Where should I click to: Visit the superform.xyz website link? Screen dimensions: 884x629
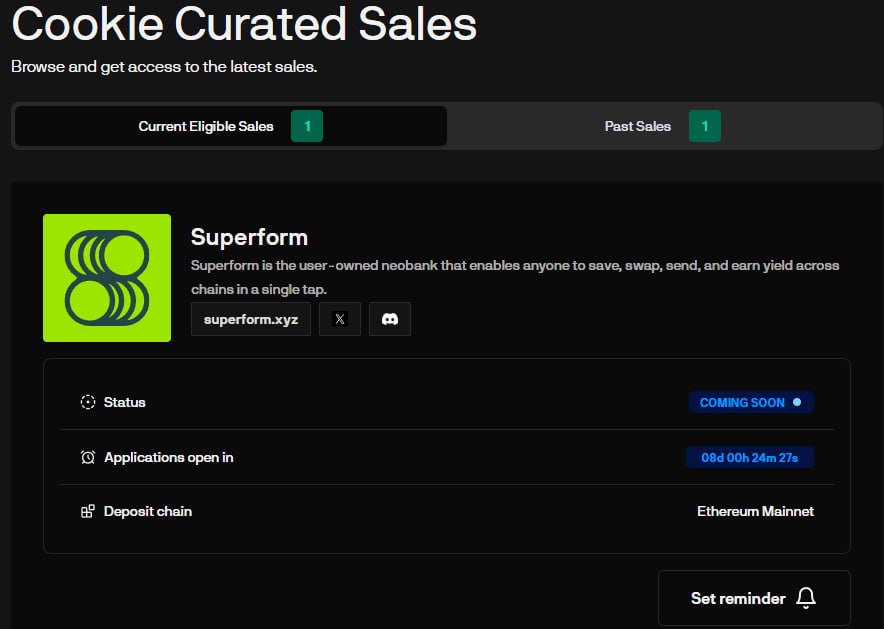[251, 319]
